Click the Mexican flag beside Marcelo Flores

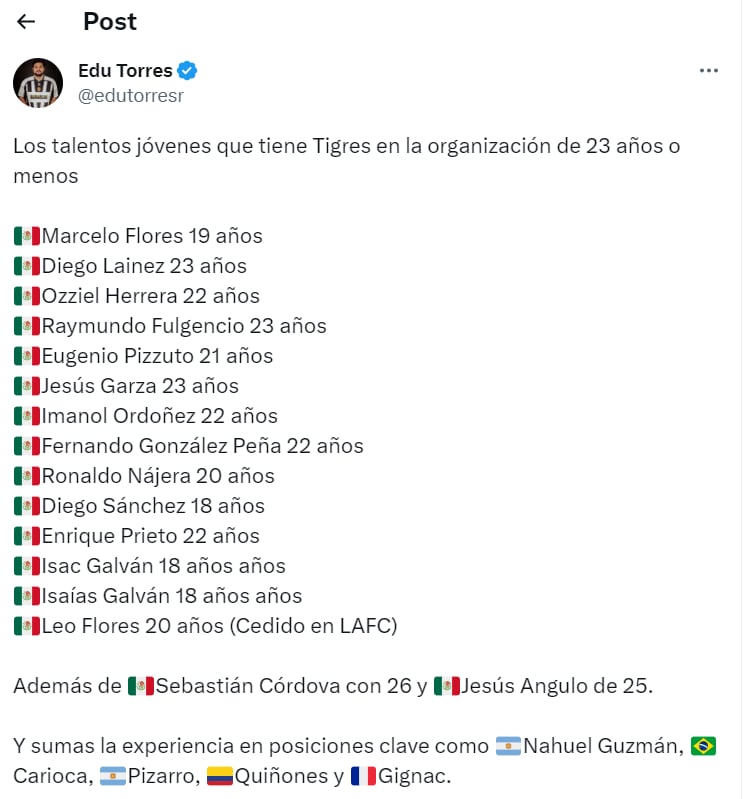(26, 237)
